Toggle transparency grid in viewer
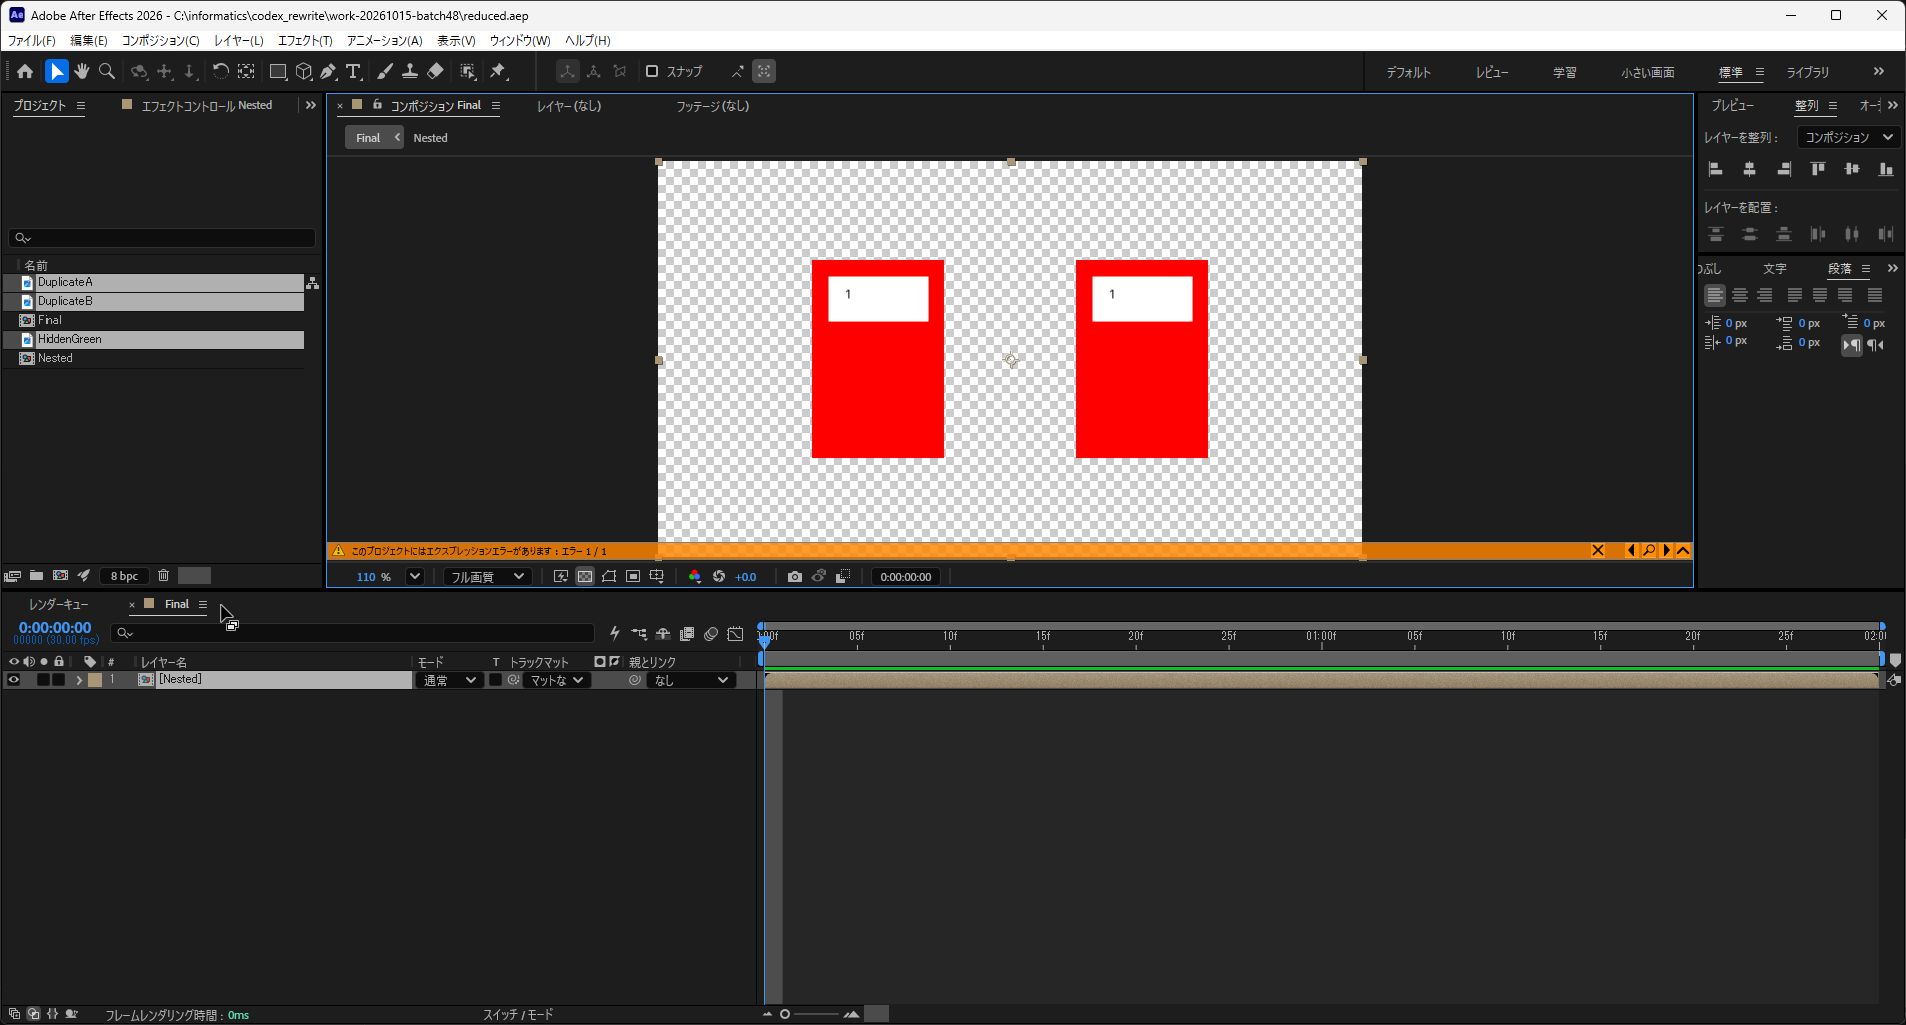Image resolution: width=1906 pixels, height=1025 pixels. [x=585, y=576]
